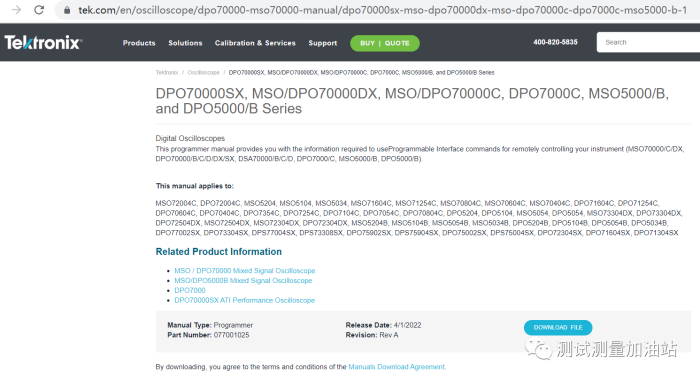
Task: Click into the Search field
Action: click(648, 42)
